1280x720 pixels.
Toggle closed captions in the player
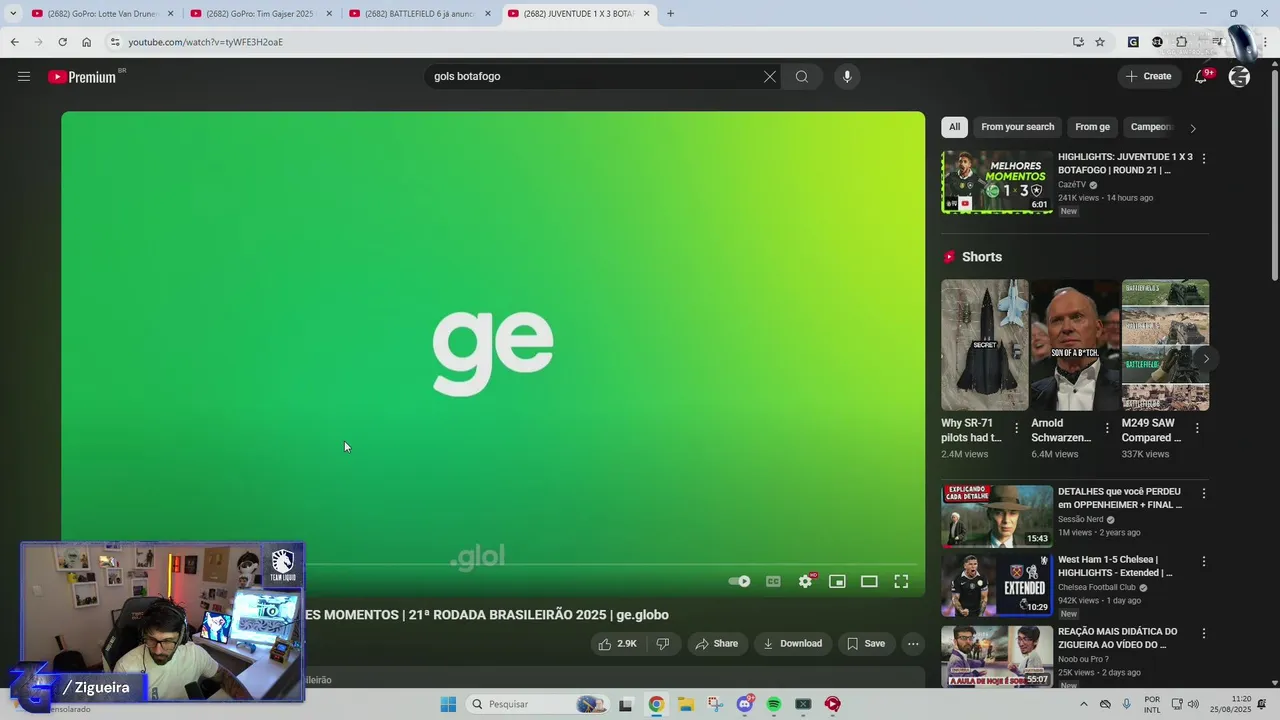tap(773, 581)
